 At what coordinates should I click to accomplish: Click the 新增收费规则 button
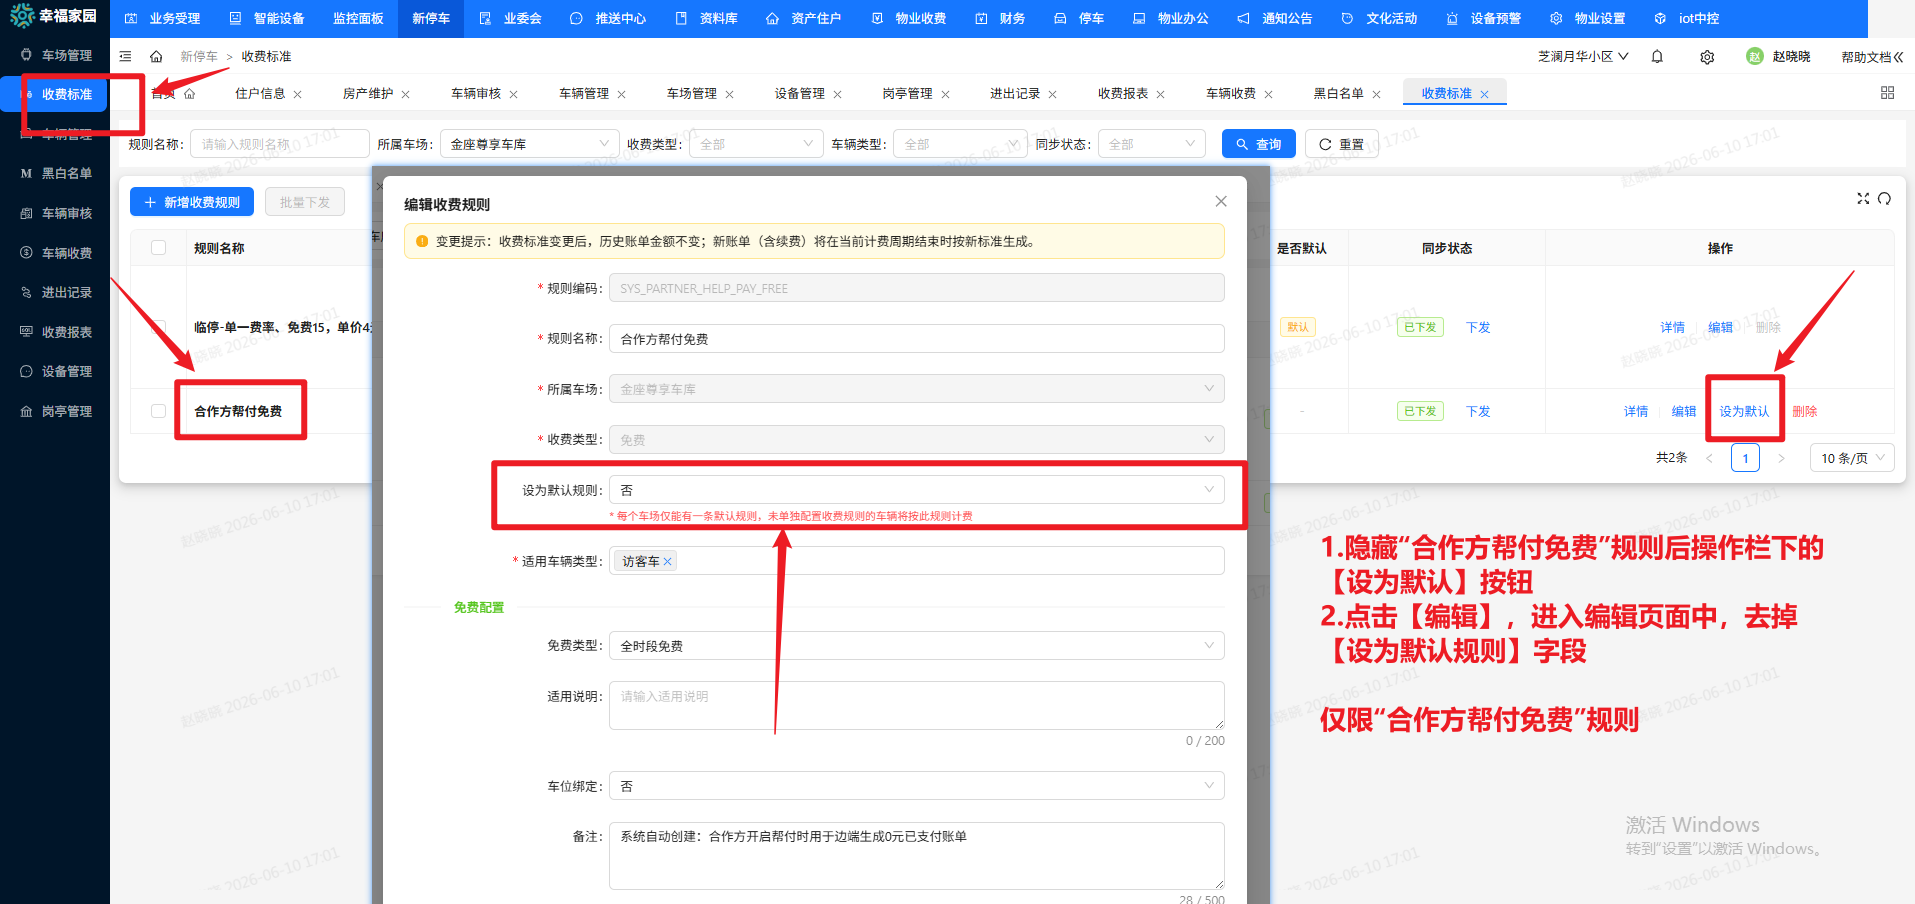pos(192,202)
